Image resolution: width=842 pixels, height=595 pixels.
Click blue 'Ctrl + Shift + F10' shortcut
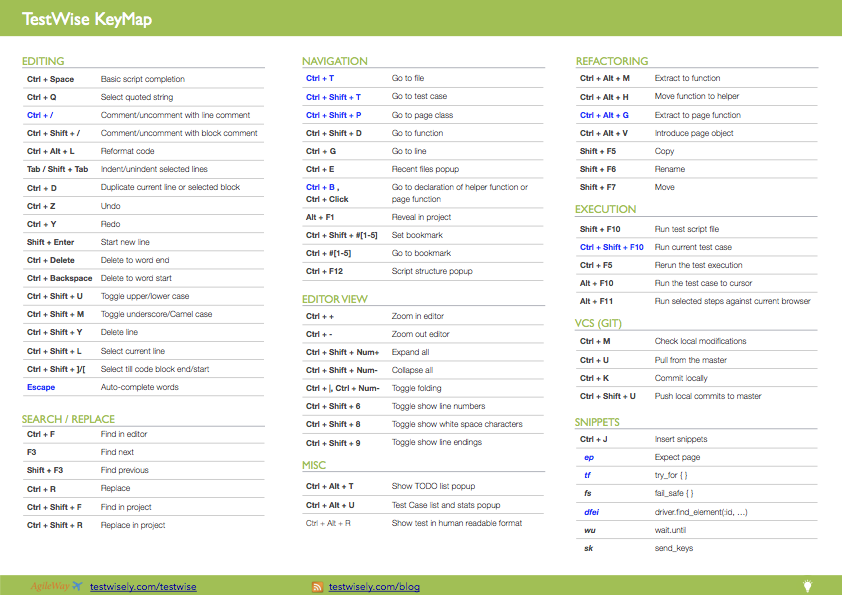pos(612,247)
